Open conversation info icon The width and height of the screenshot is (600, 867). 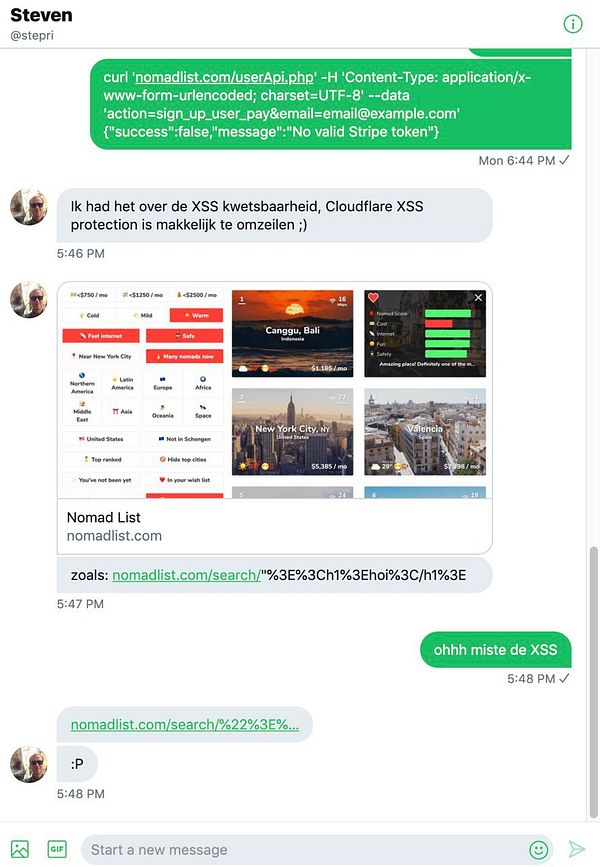click(x=573, y=24)
